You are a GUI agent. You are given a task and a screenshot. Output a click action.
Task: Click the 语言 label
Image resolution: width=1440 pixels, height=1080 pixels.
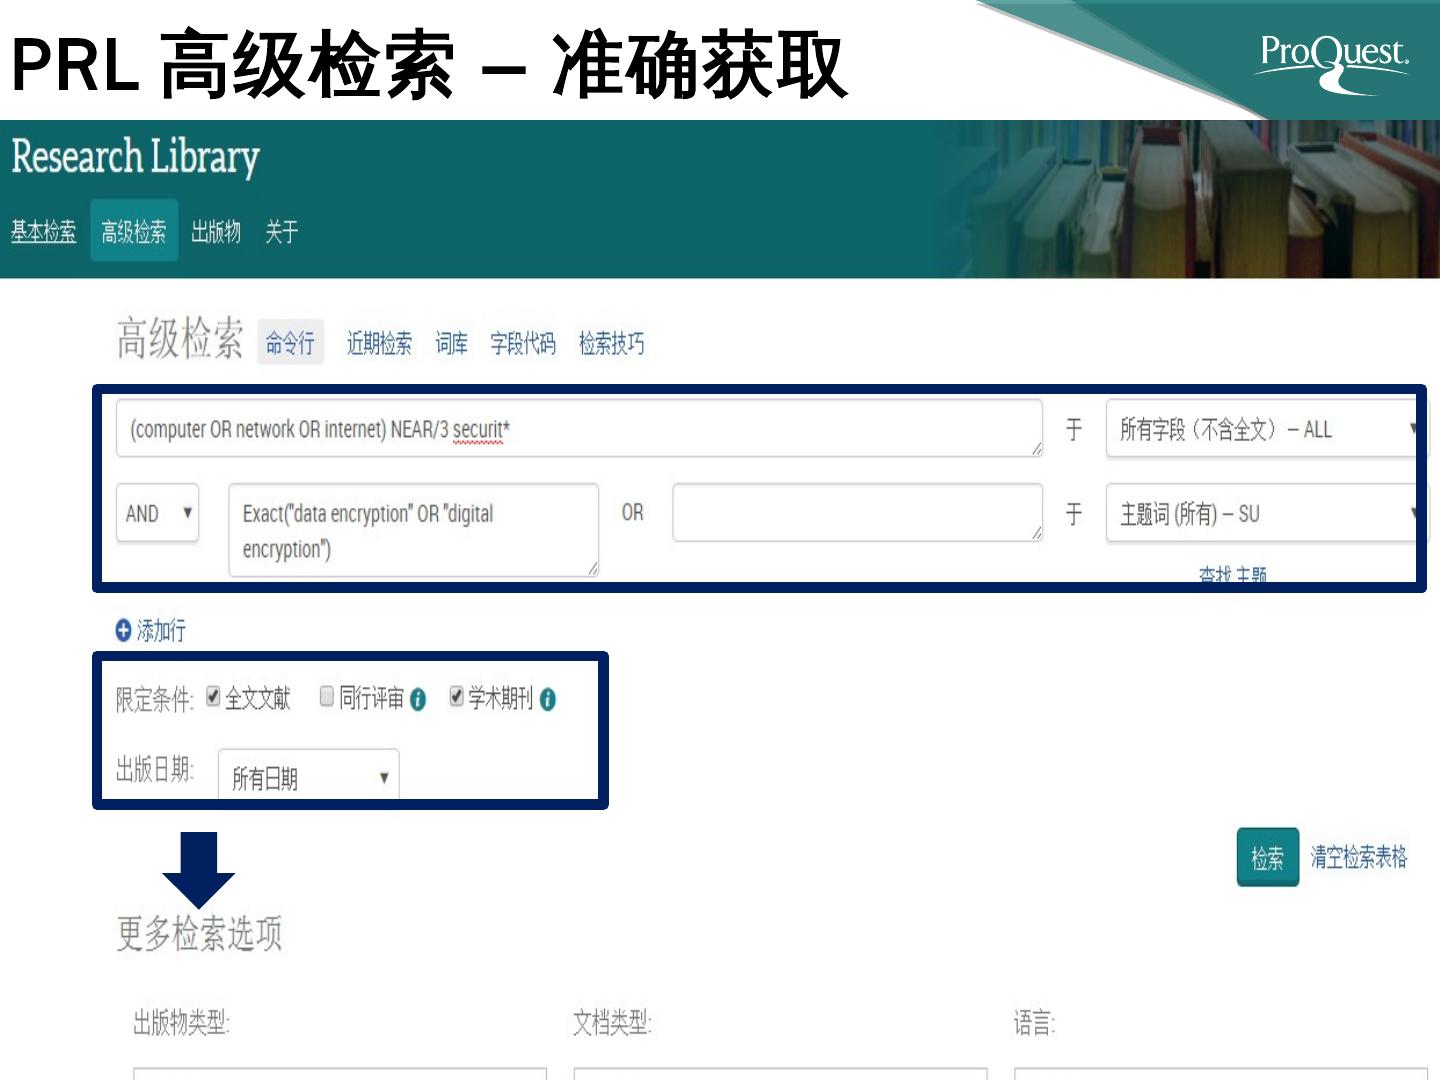1034,1022
